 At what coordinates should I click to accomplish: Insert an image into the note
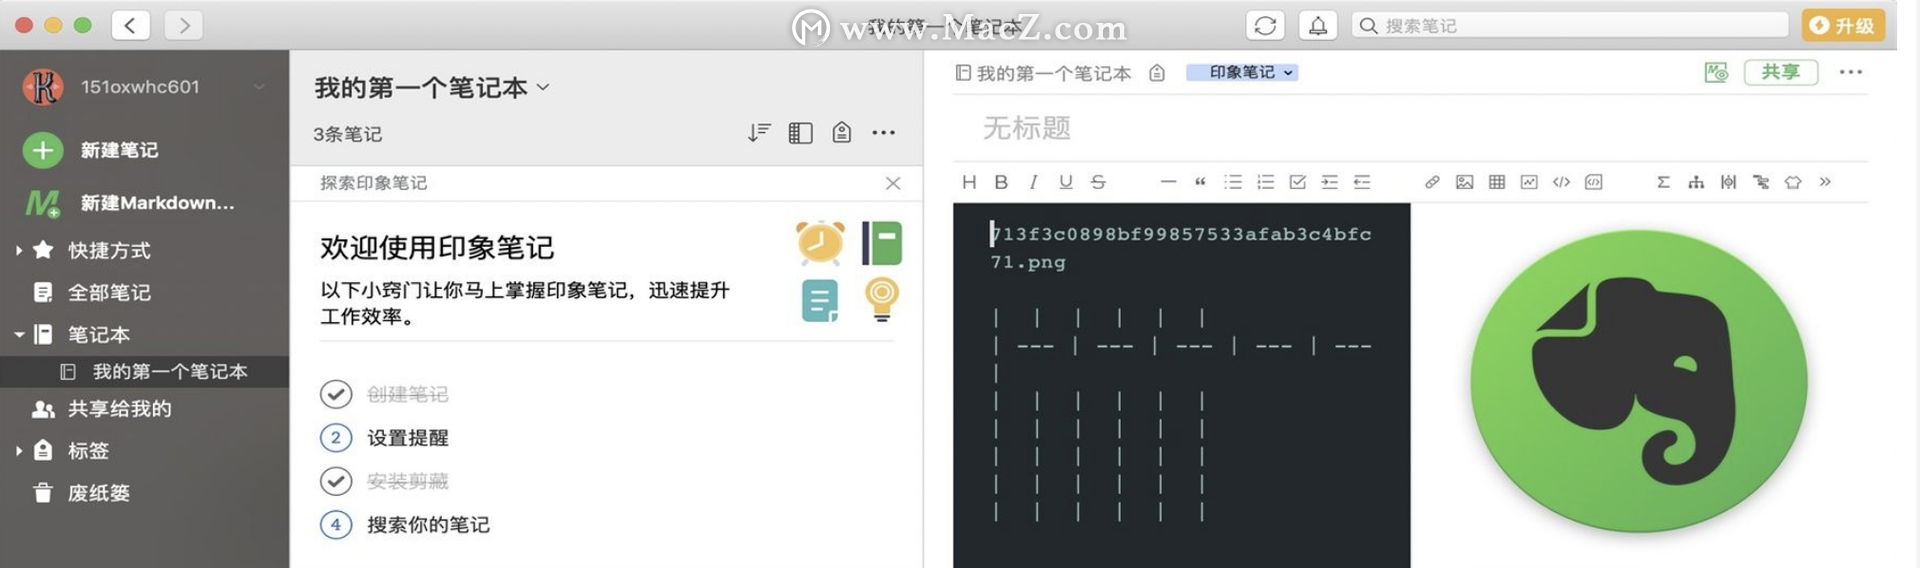(1464, 182)
